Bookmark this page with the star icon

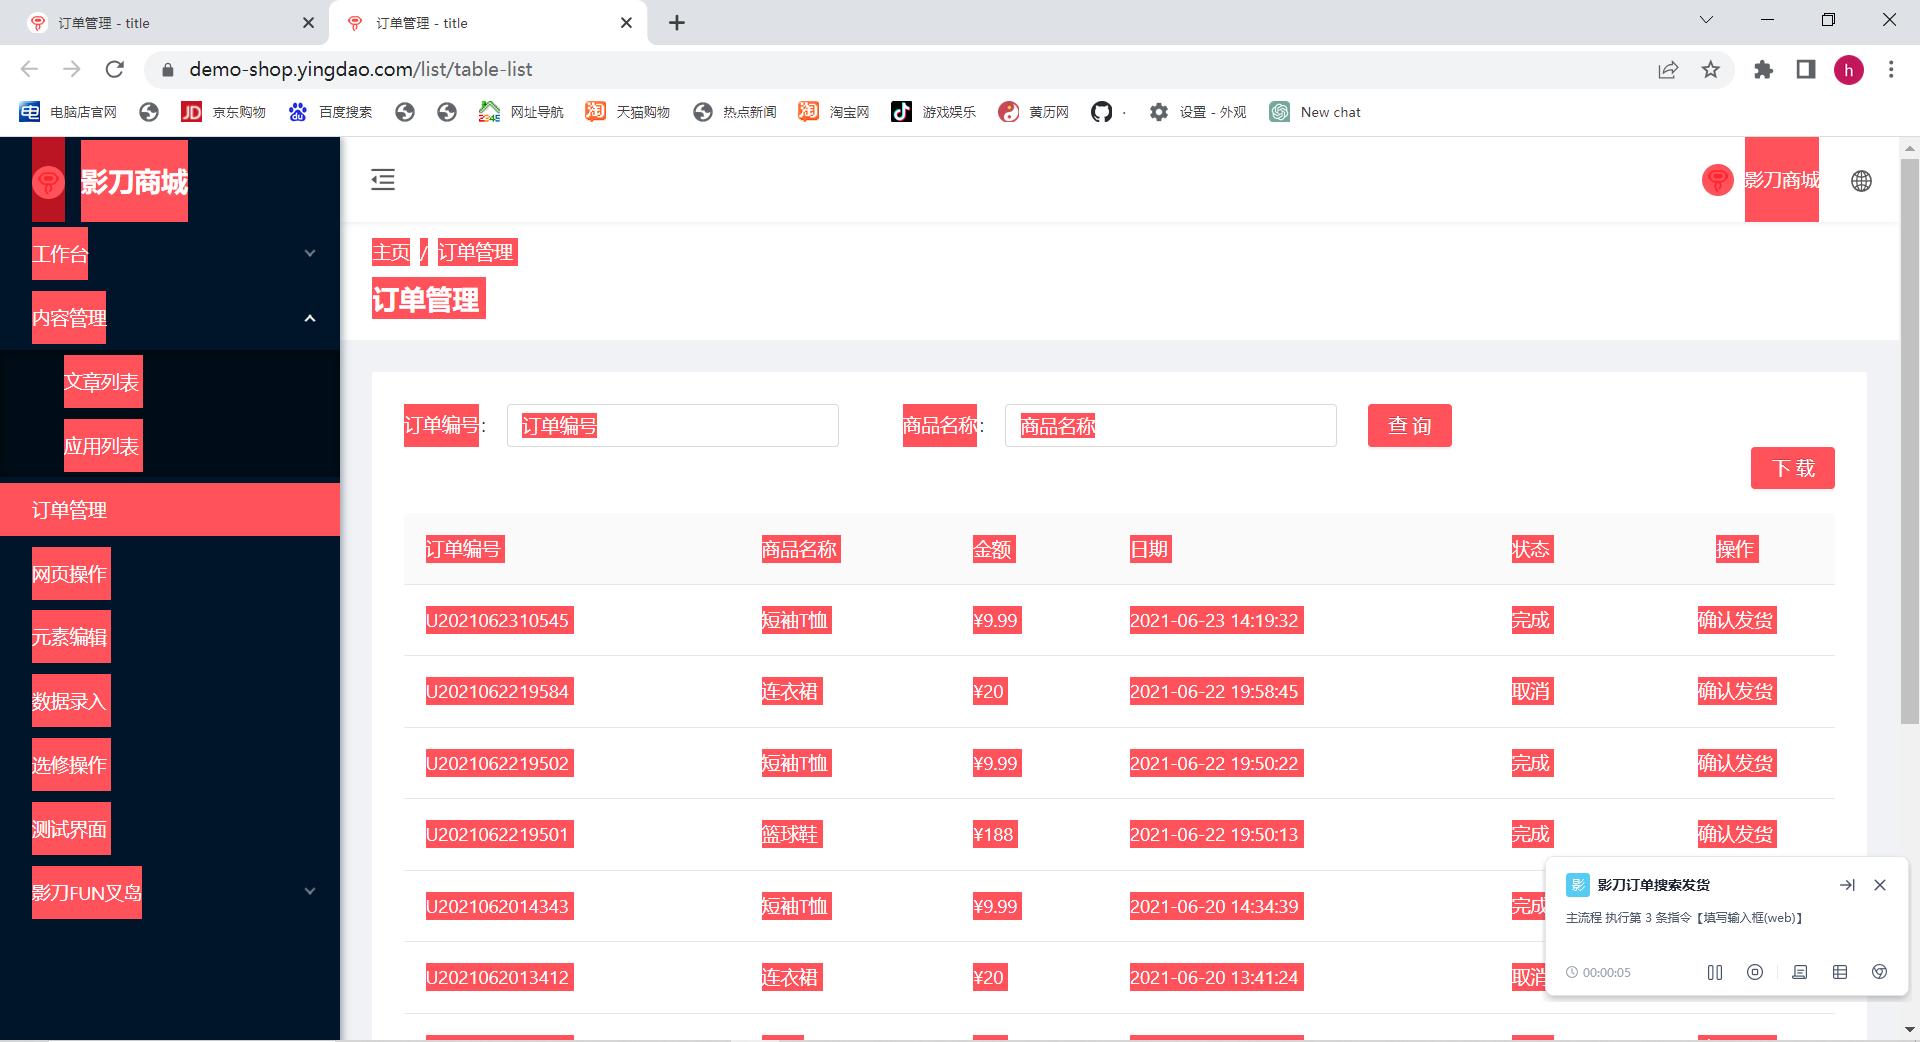pos(1711,69)
